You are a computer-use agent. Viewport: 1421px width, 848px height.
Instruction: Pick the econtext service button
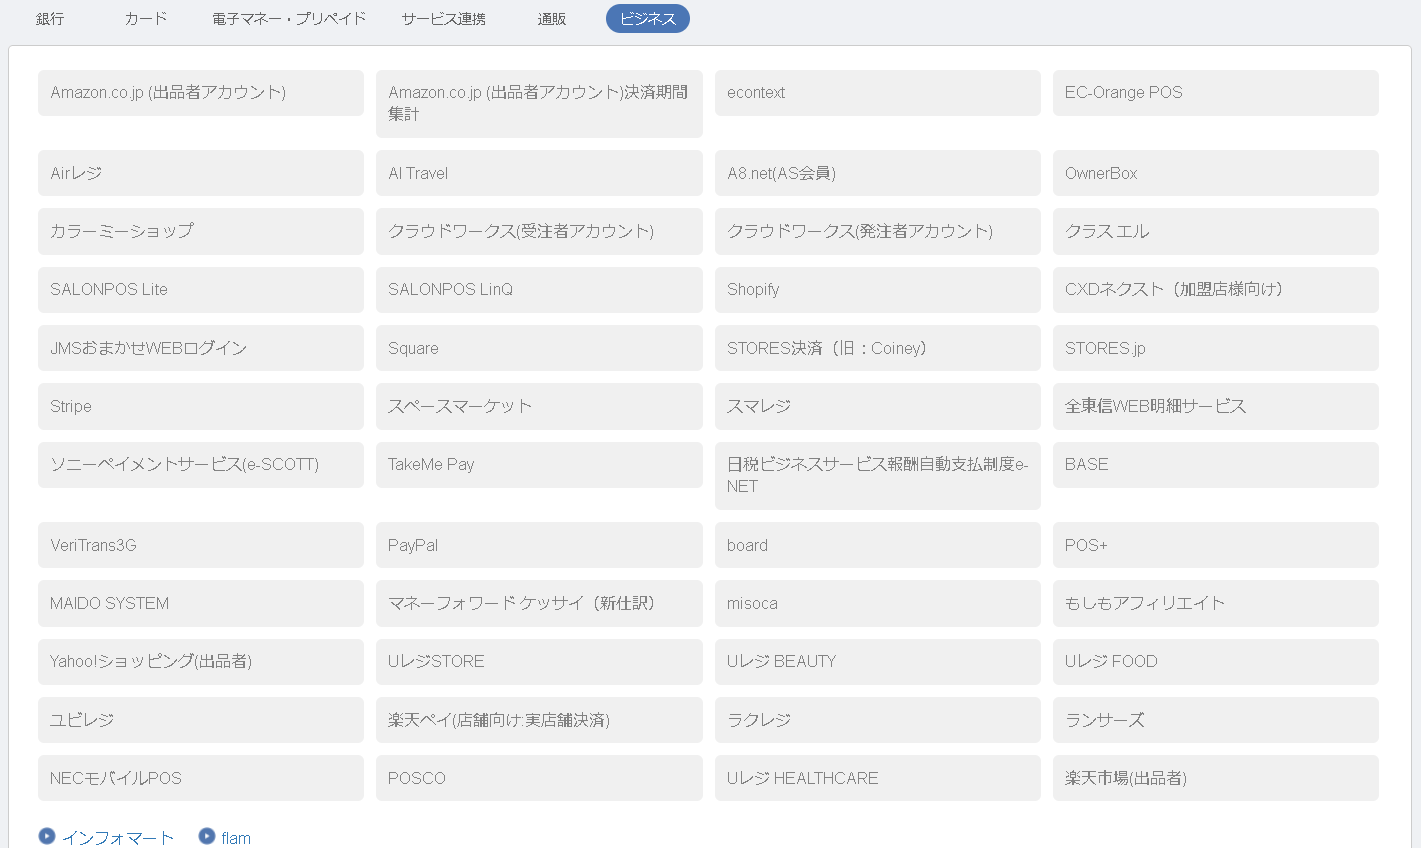point(877,93)
